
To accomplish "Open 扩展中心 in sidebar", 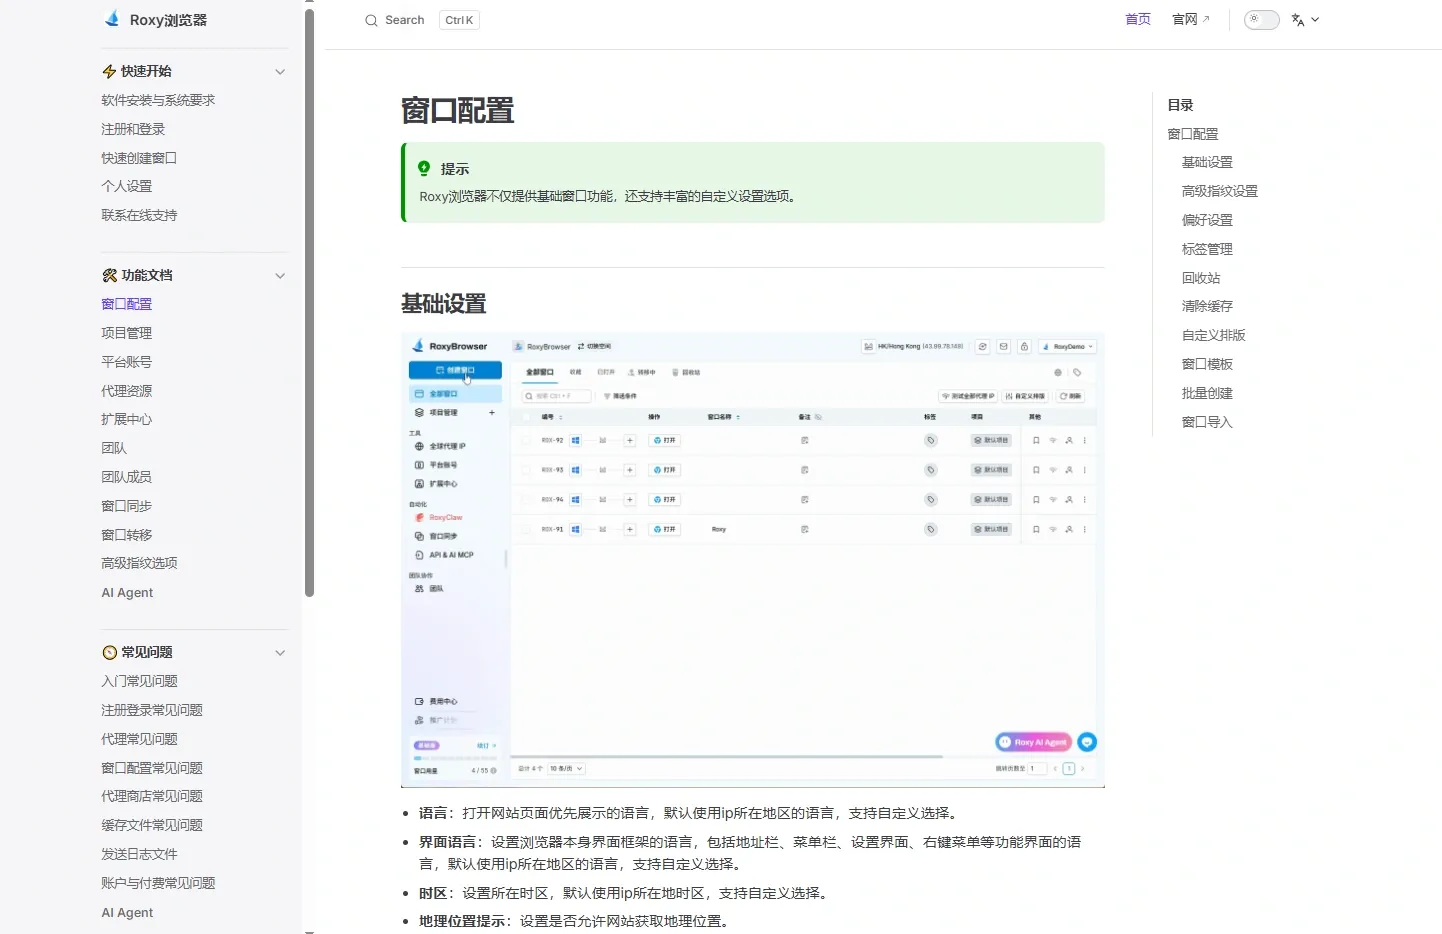I will click(127, 420).
